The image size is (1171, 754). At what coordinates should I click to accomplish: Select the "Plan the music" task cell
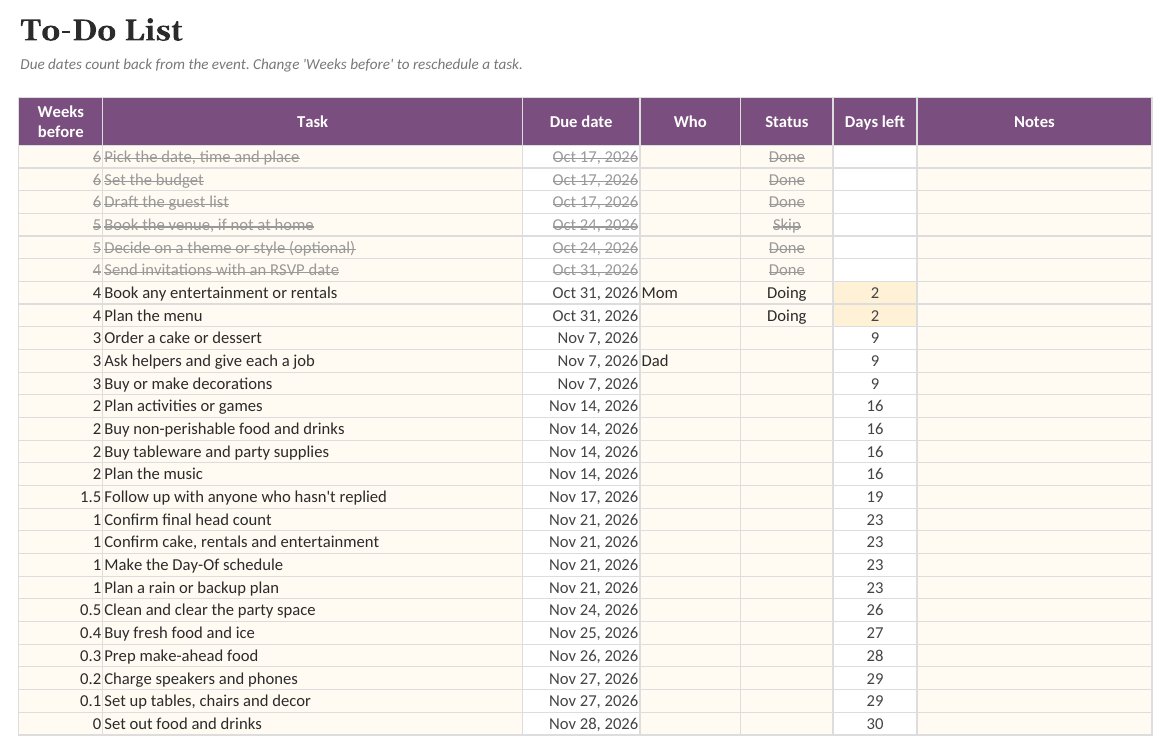click(x=312, y=474)
